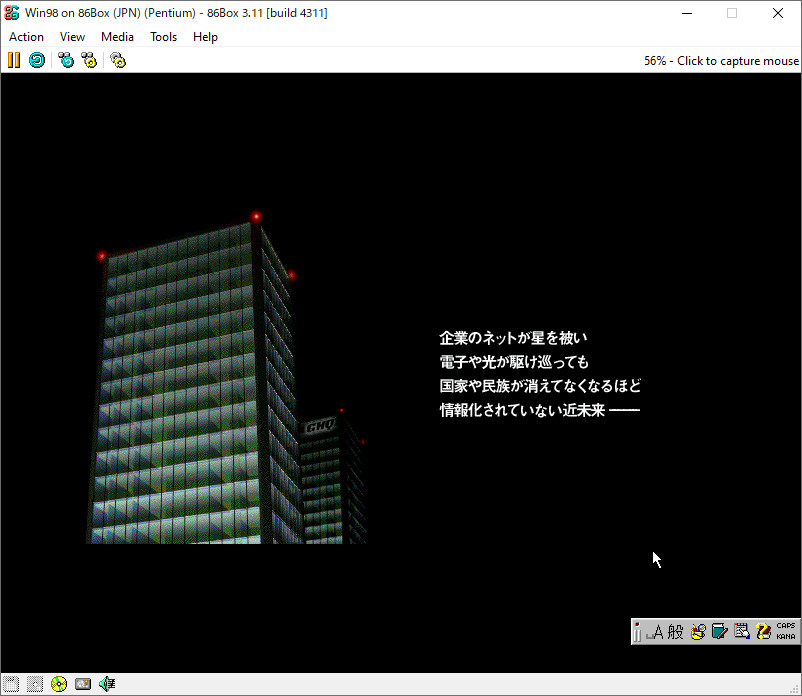Open the Action menu

pos(26,37)
